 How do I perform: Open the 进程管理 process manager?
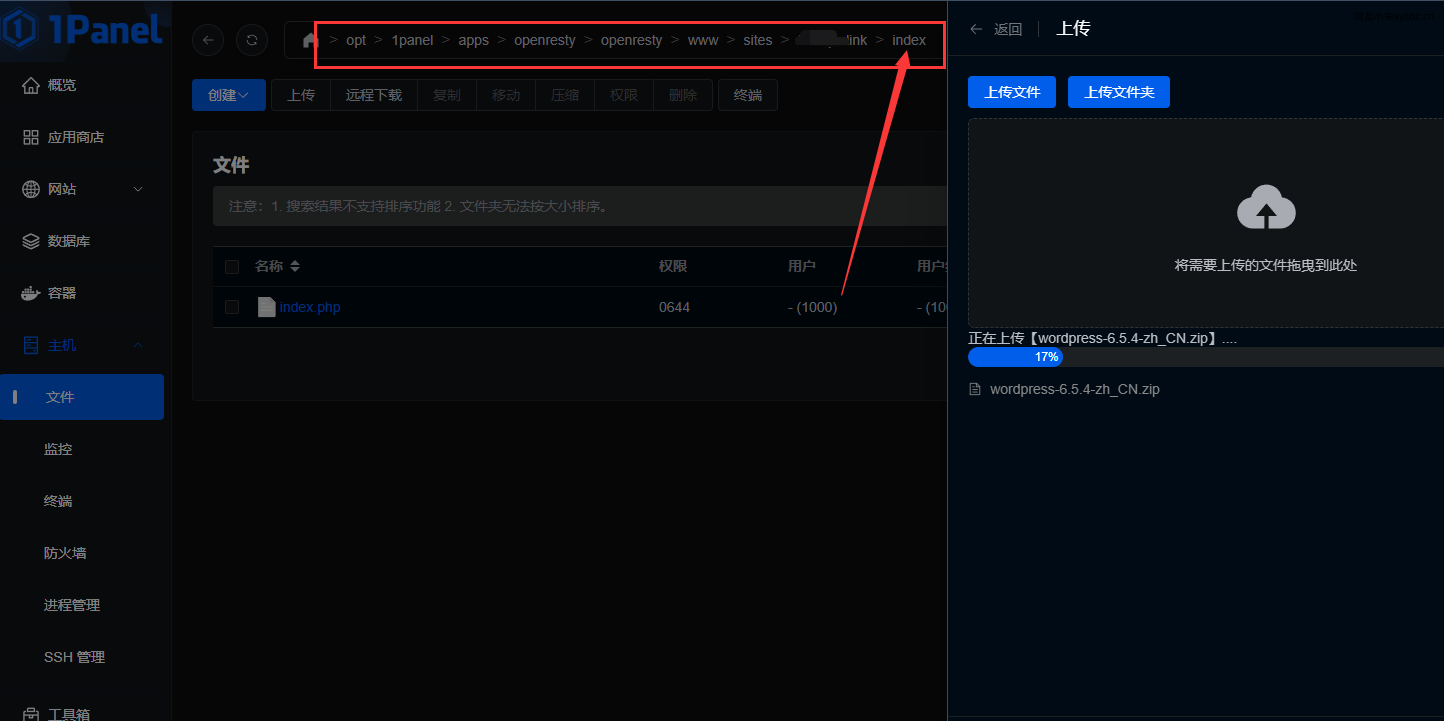point(72,605)
